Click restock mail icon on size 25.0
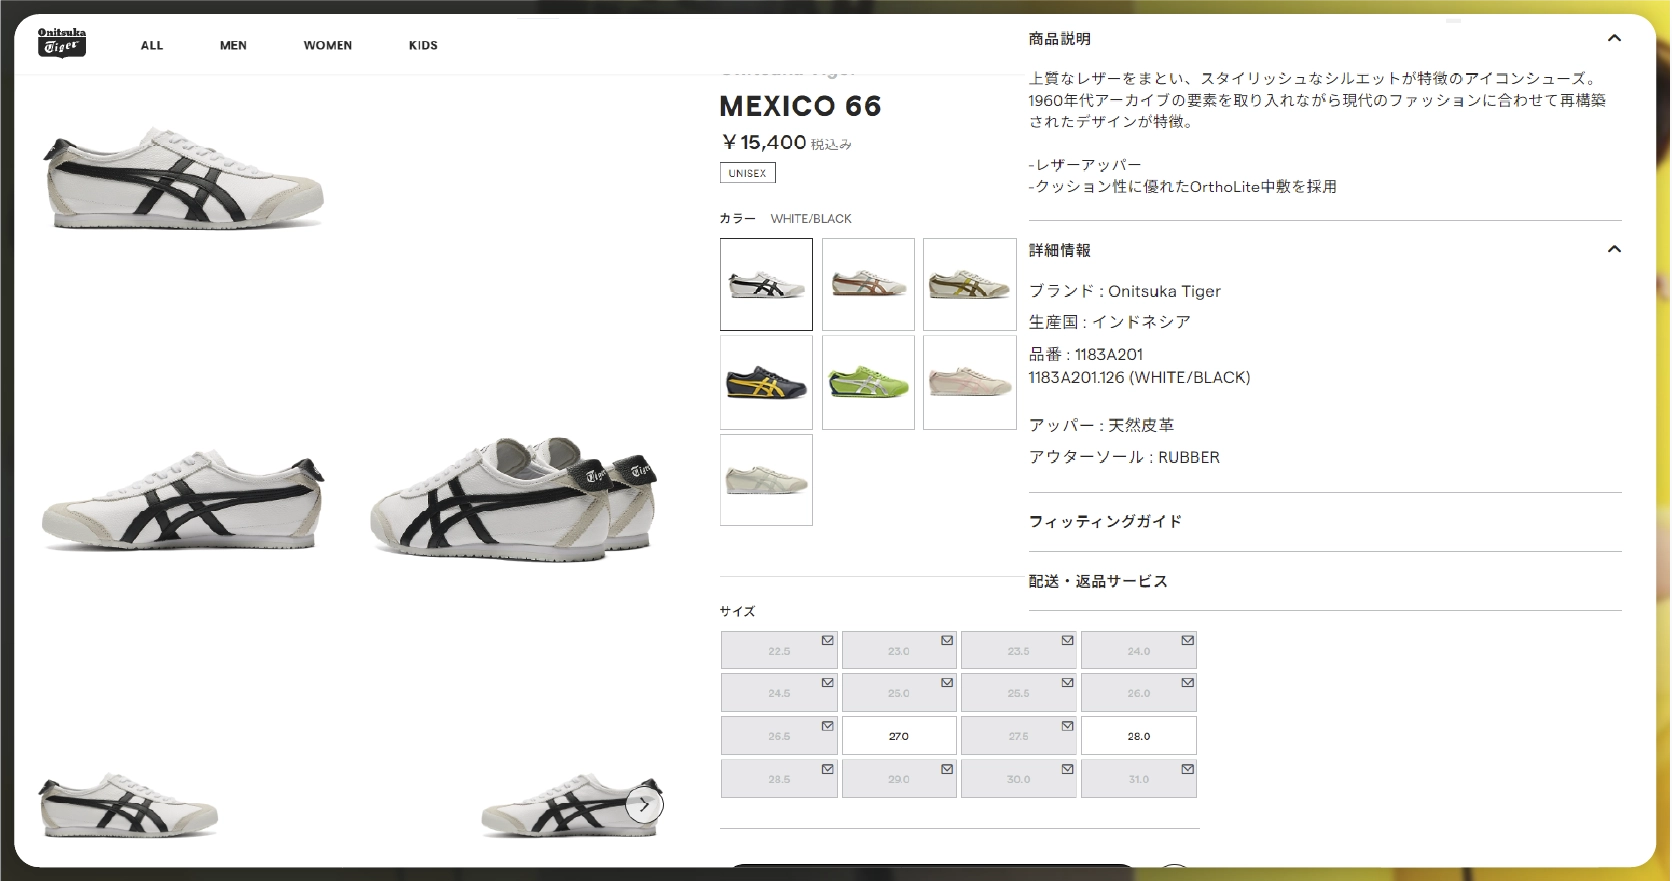 (947, 682)
